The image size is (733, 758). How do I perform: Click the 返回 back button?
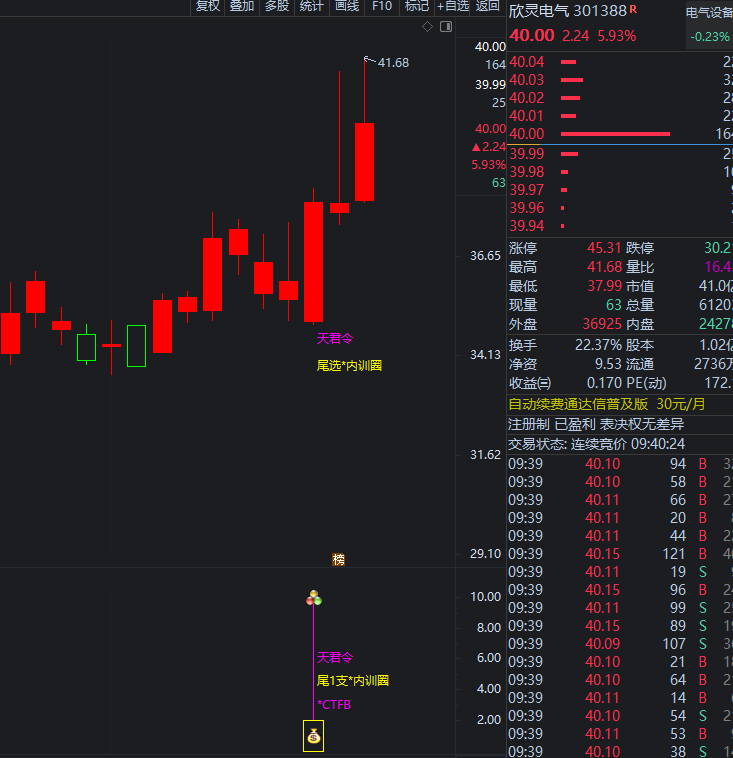(488, 6)
